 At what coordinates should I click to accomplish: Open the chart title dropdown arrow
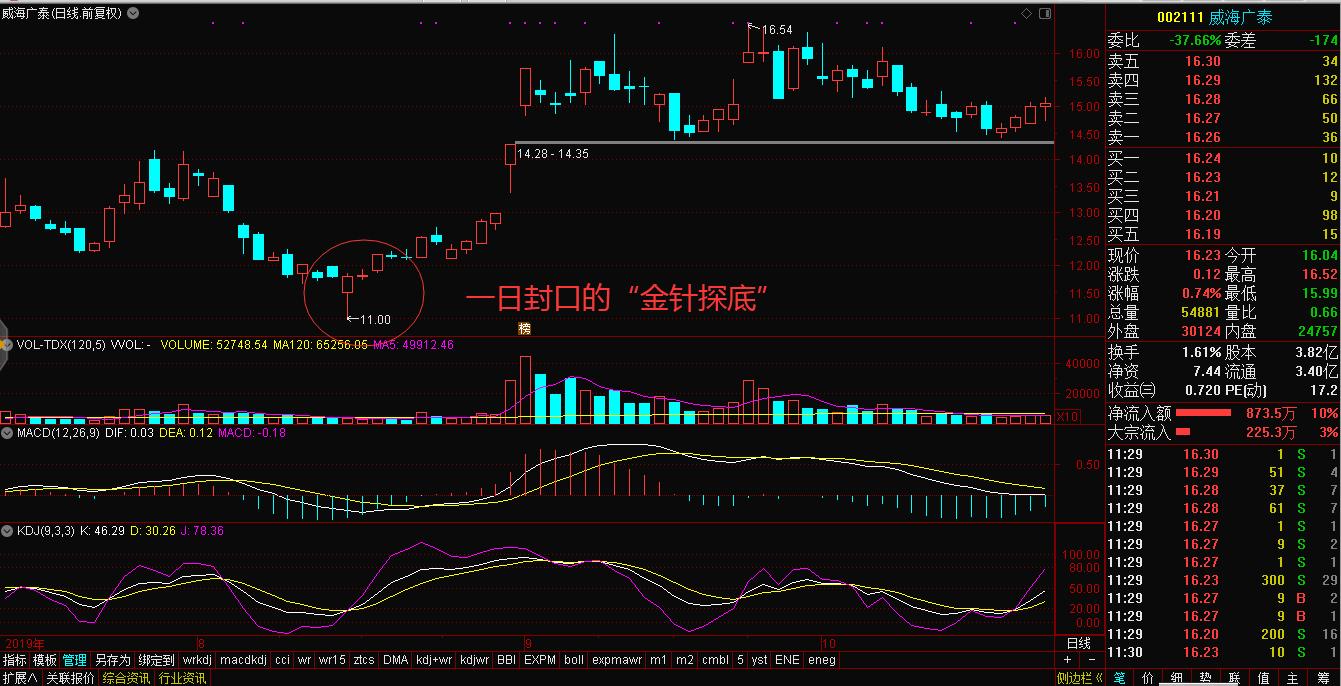tap(134, 14)
